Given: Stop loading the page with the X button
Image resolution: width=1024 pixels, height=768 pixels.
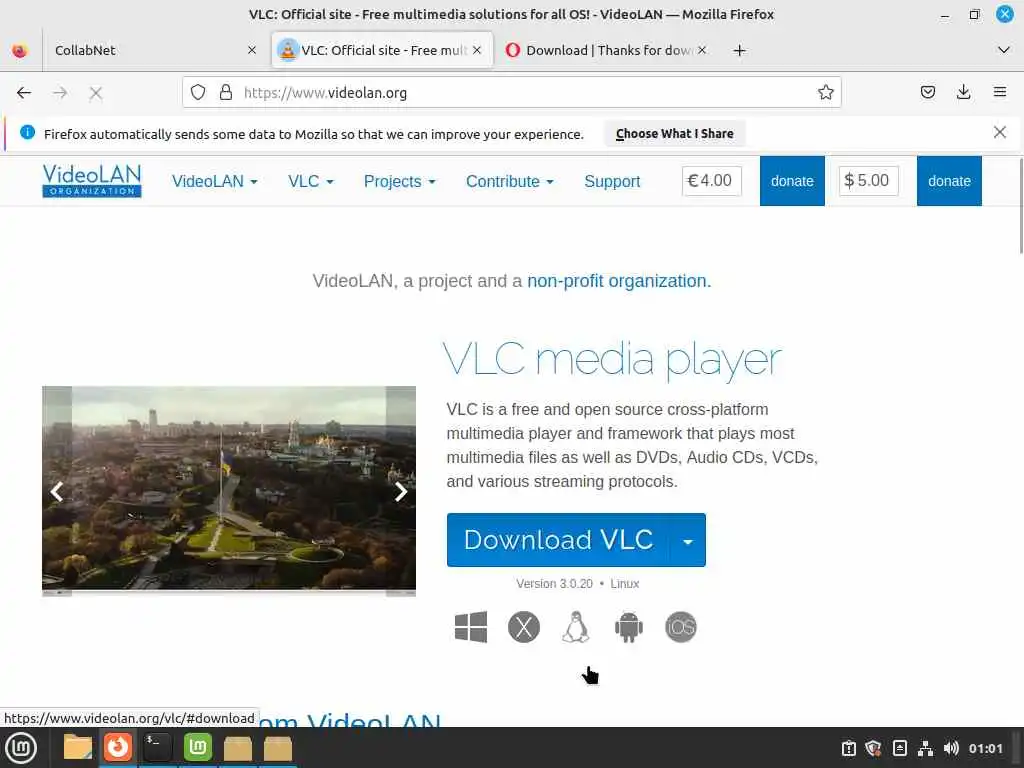Looking at the screenshot, I should point(96,93).
